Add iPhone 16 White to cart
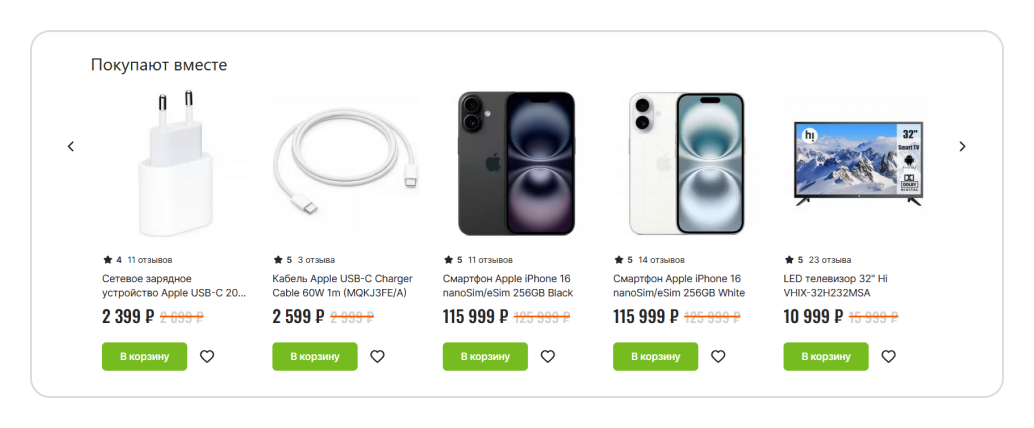Image resolution: width=1034 pixels, height=428 pixels. coord(655,356)
